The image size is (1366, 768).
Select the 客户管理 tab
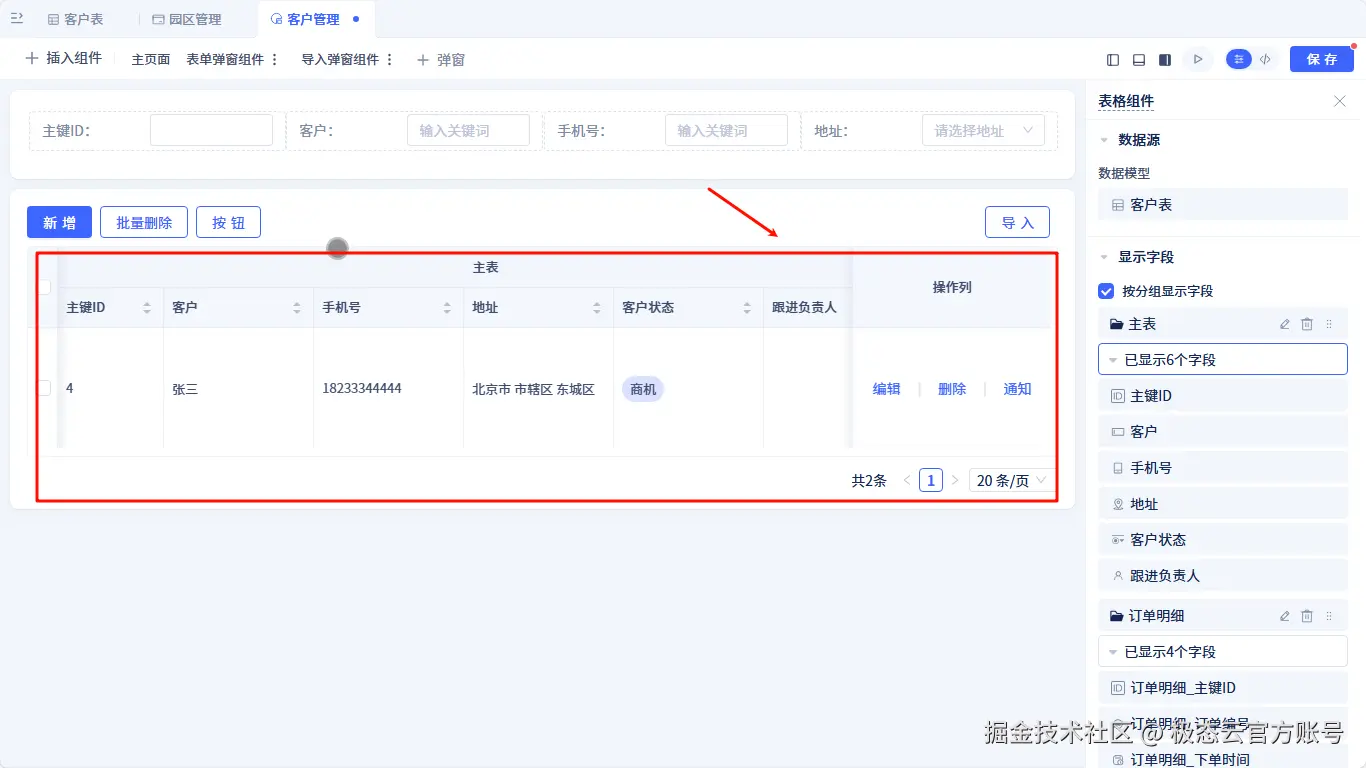point(315,19)
